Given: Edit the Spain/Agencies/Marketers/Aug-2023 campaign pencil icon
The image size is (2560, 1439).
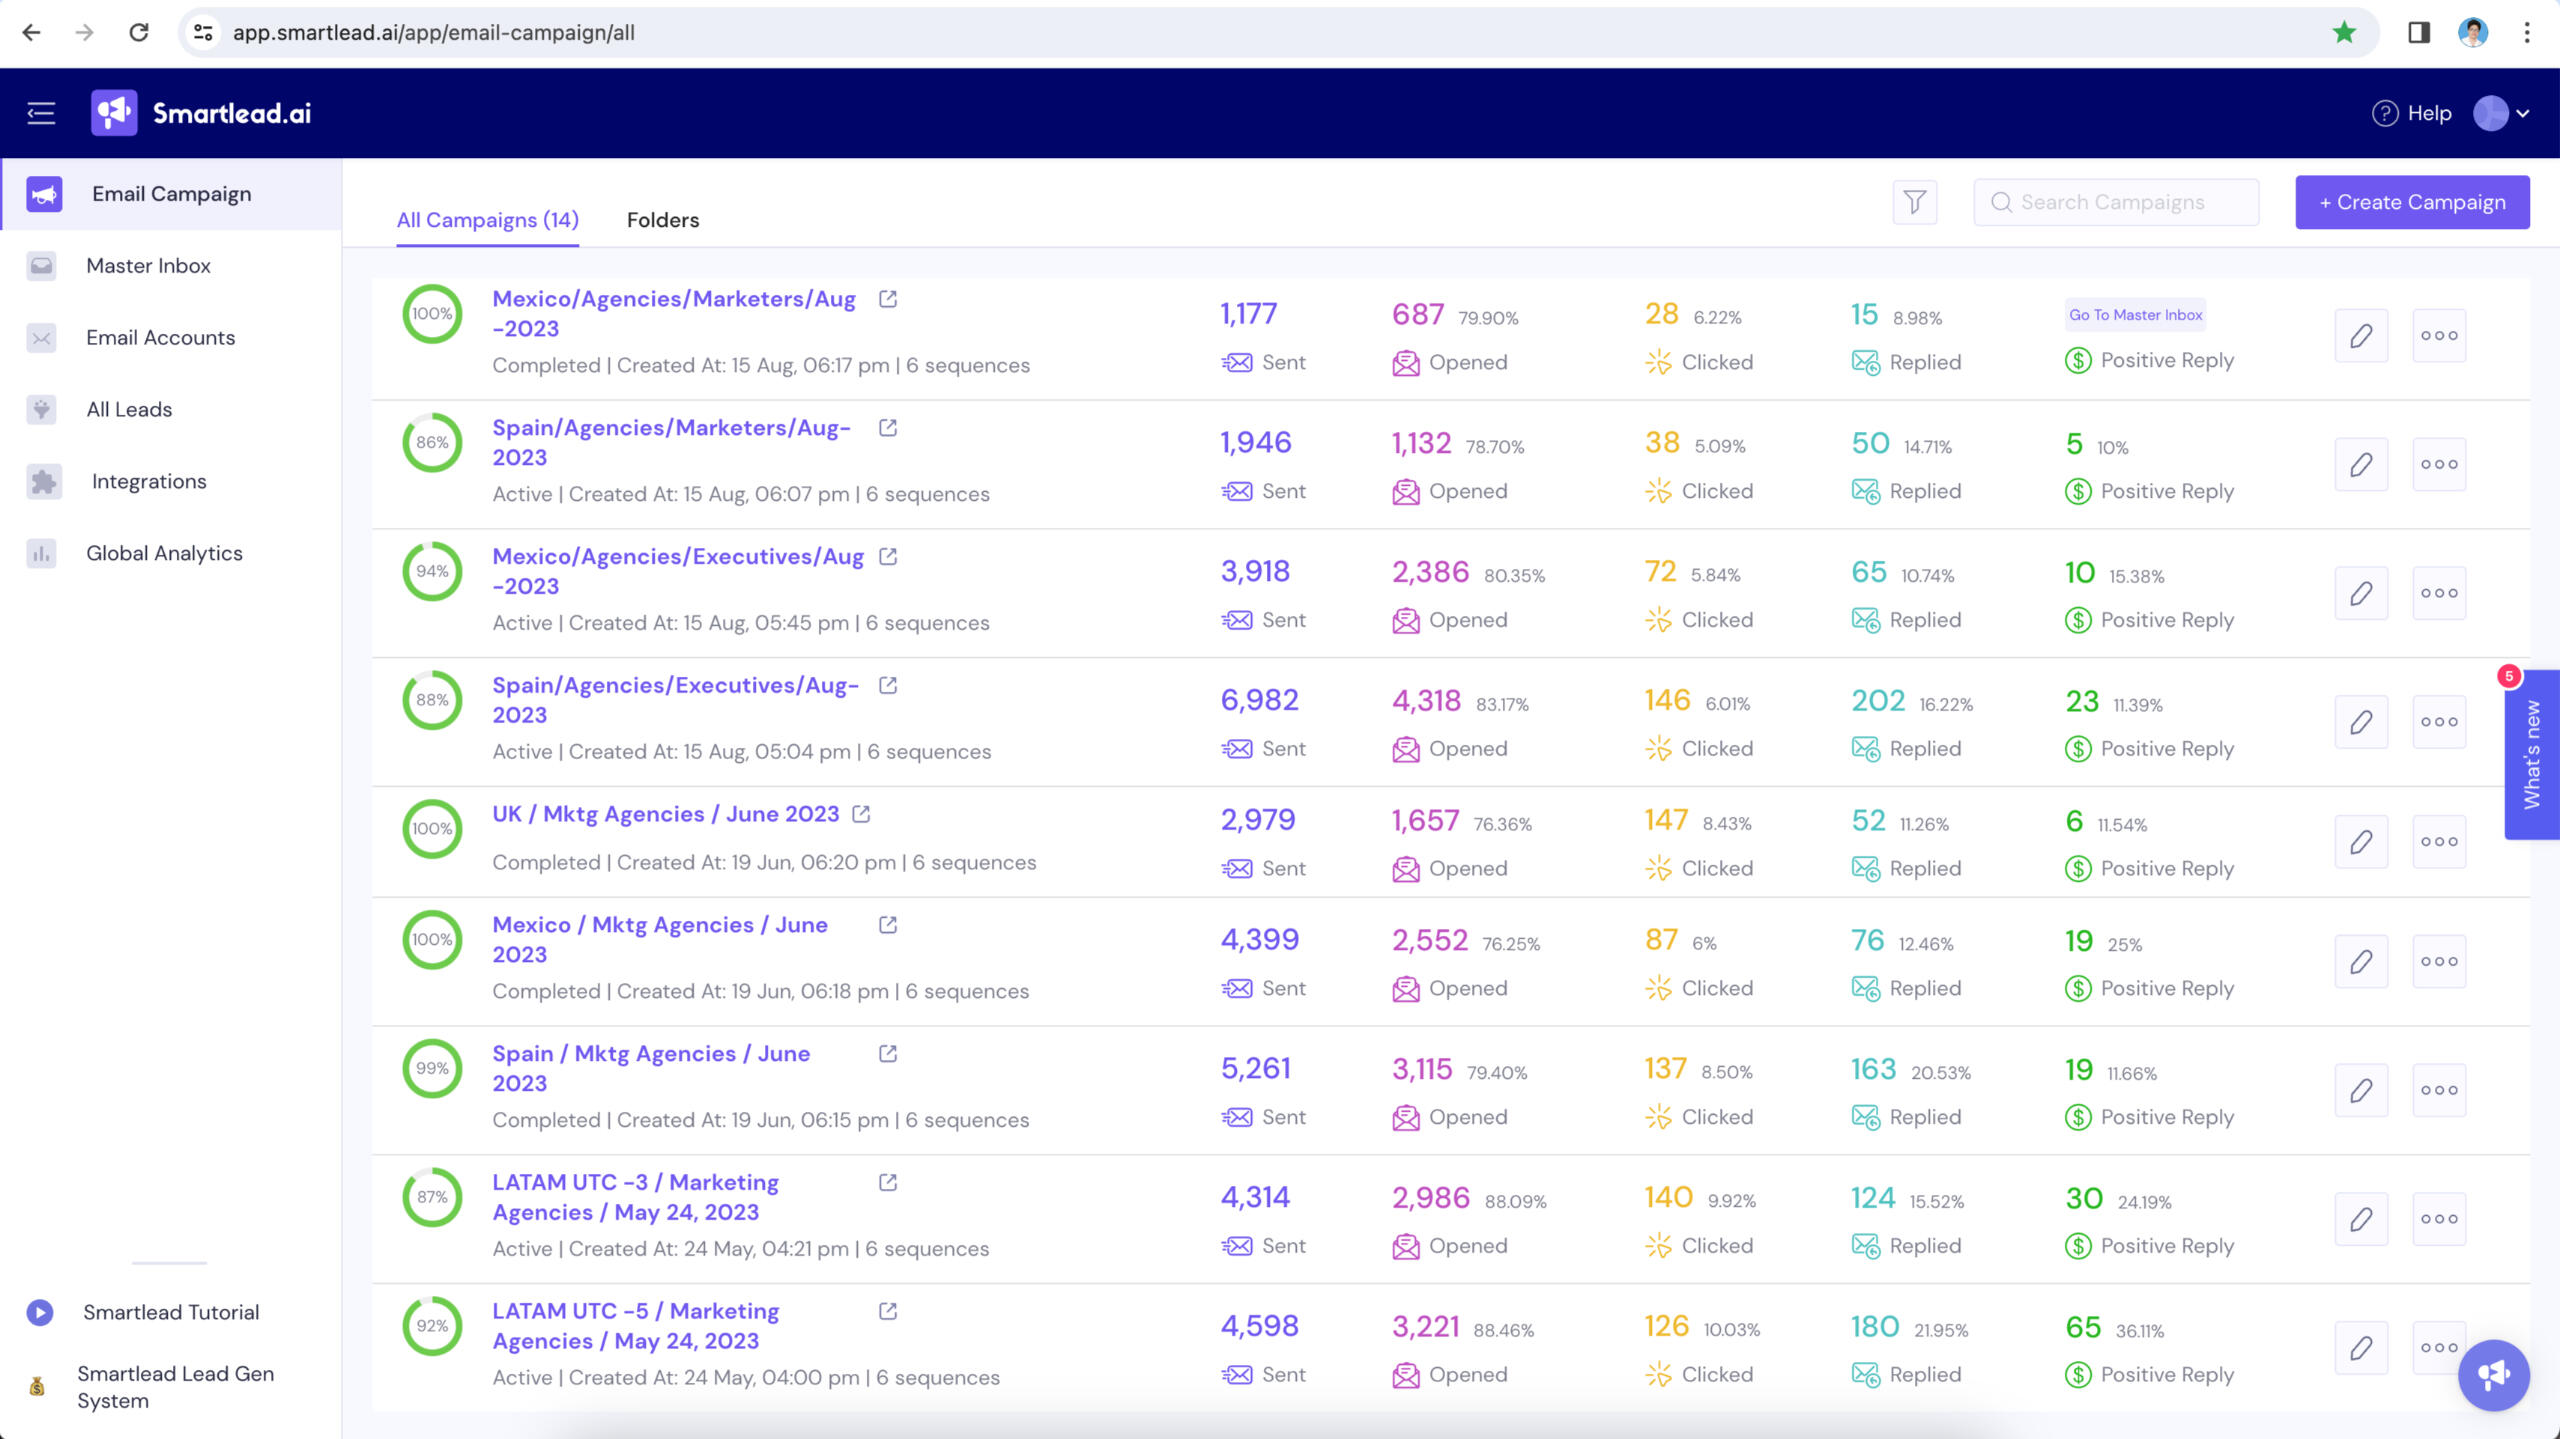Looking at the screenshot, I should point(2361,464).
